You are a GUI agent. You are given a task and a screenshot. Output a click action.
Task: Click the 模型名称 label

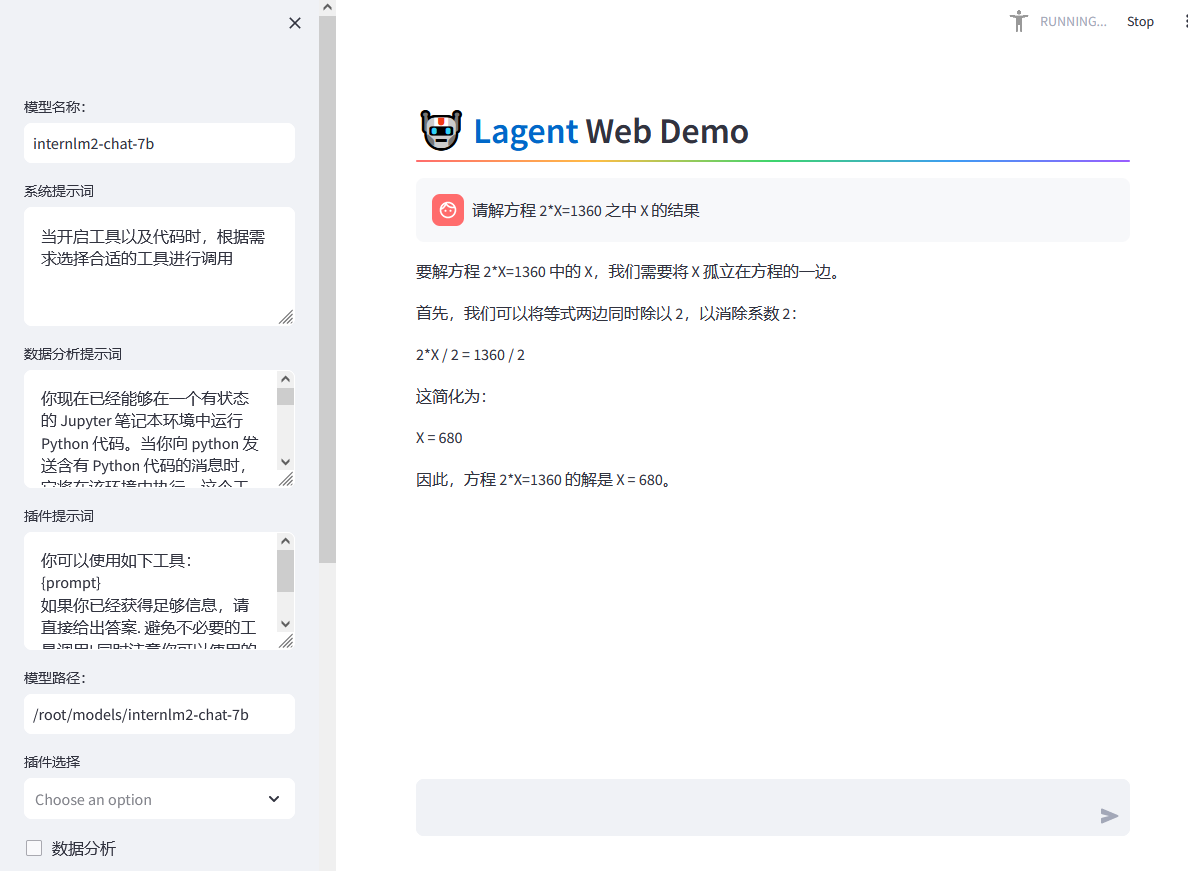click(x=55, y=107)
